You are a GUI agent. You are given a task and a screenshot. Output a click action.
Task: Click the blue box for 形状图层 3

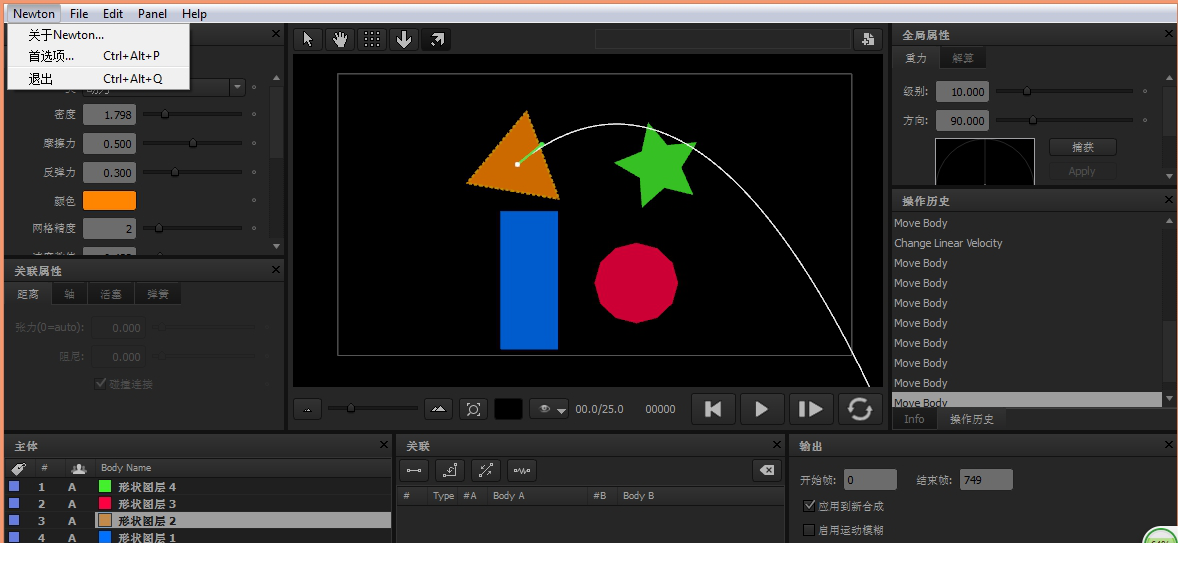tap(14, 504)
